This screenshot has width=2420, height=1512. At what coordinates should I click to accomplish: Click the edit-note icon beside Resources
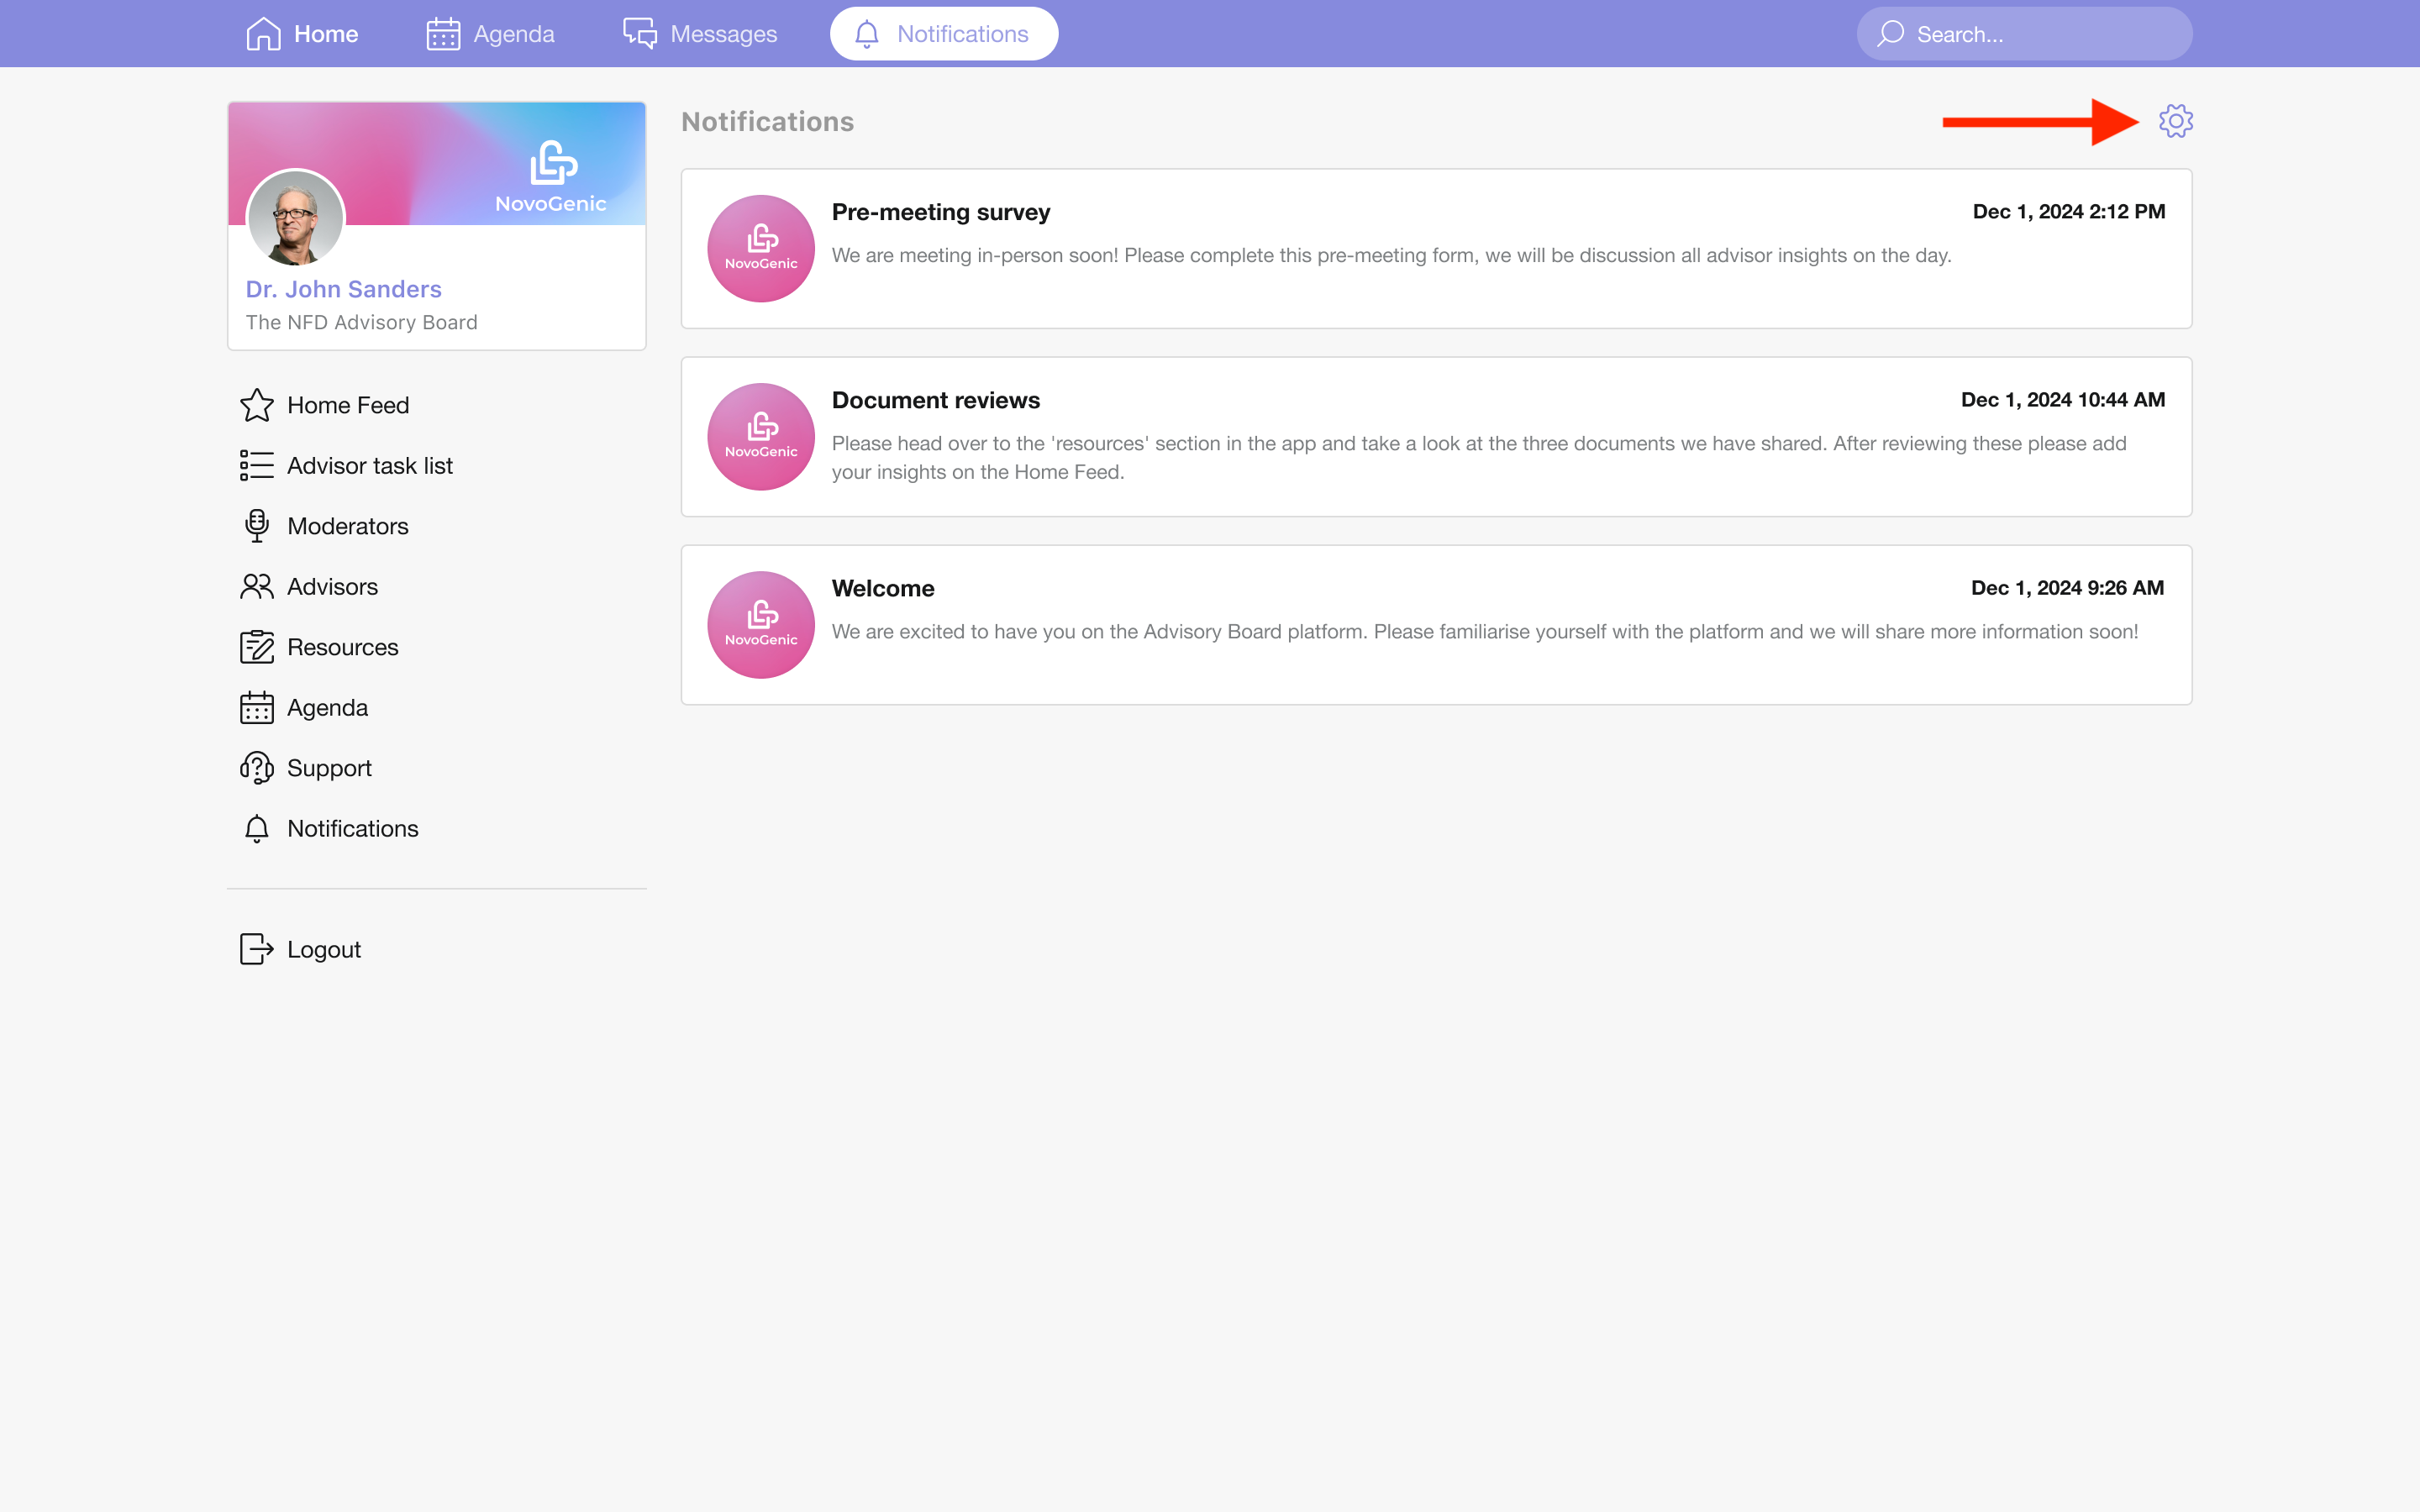pos(257,647)
